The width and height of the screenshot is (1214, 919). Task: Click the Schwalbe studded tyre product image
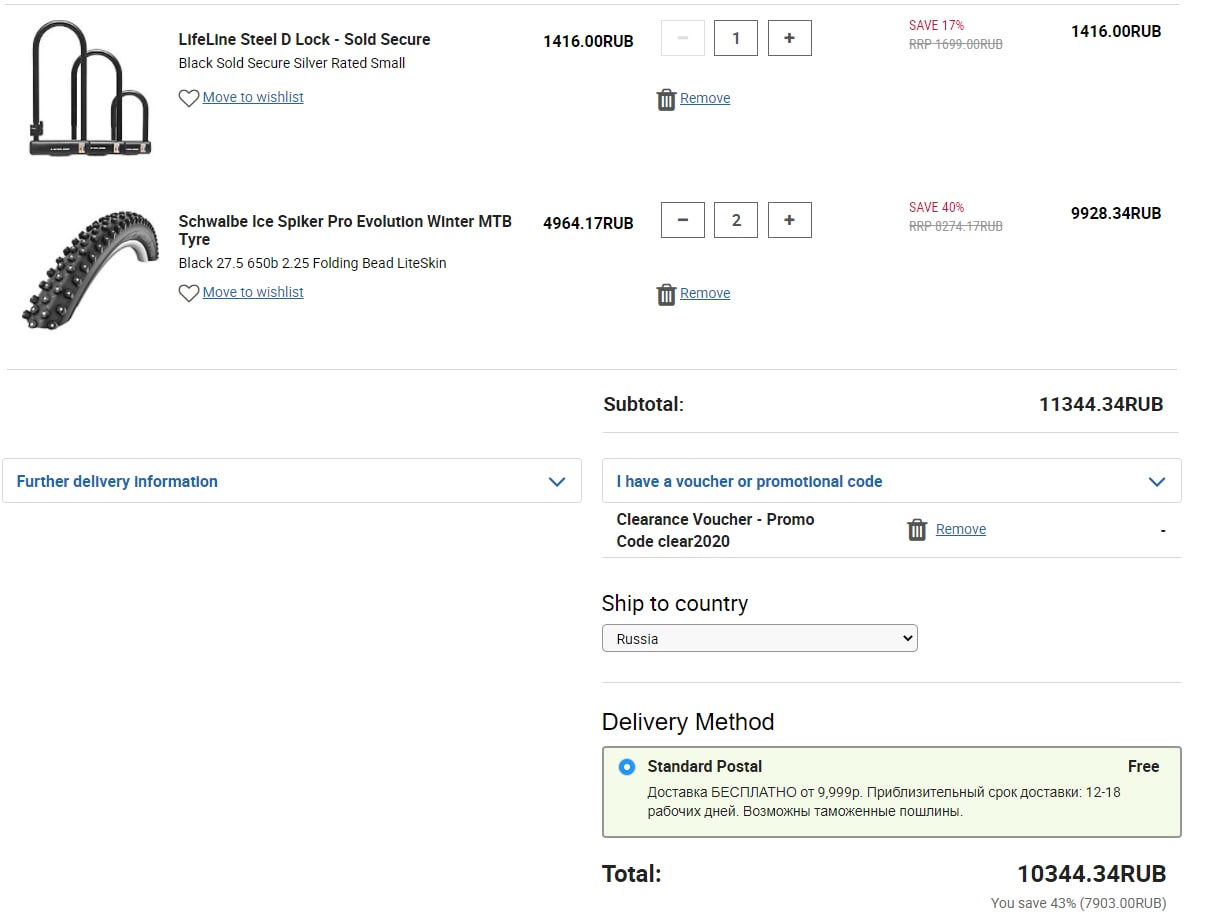pos(90,270)
